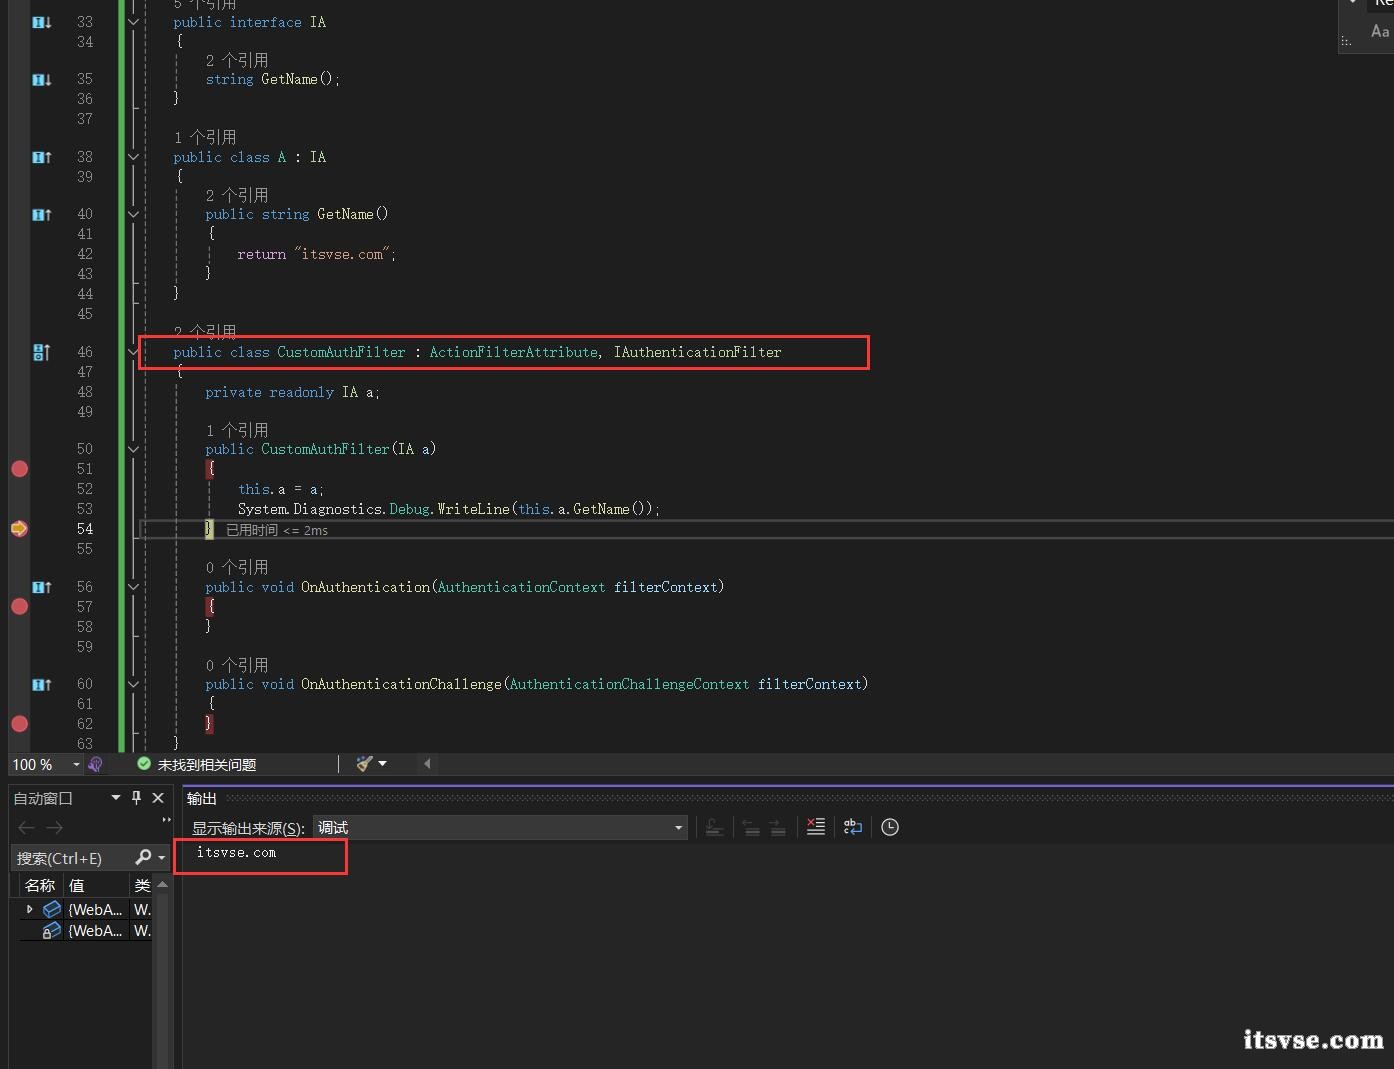Image resolution: width=1394 pixels, height=1069 pixels.
Task: Open 1 个引用 above CustomAuthFilter constructor
Action: pos(237,430)
